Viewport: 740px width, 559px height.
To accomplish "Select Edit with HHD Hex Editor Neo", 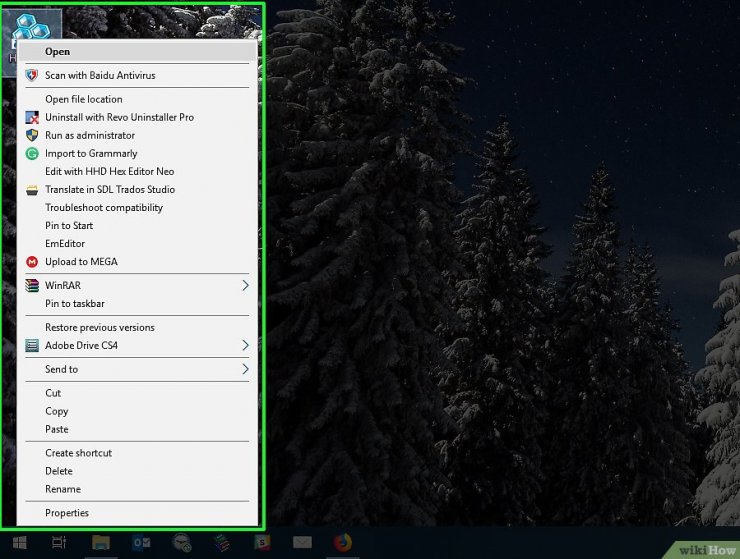I will pyautogui.click(x=137, y=171).
